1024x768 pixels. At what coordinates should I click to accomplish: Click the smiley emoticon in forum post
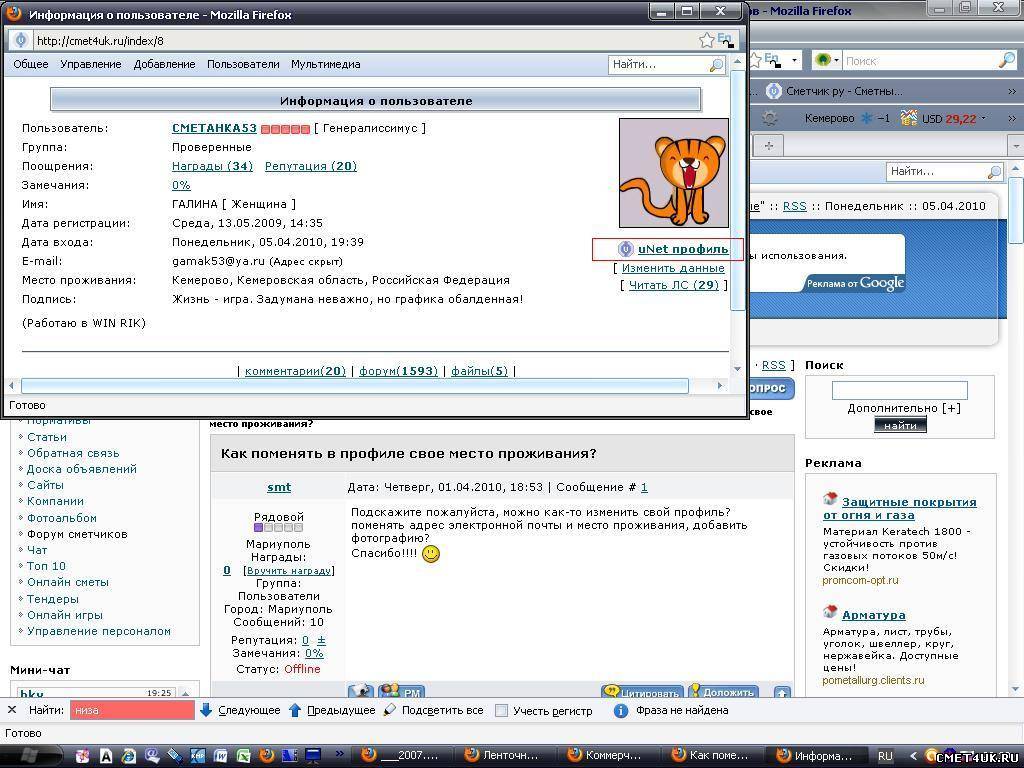tap(430, 554)
